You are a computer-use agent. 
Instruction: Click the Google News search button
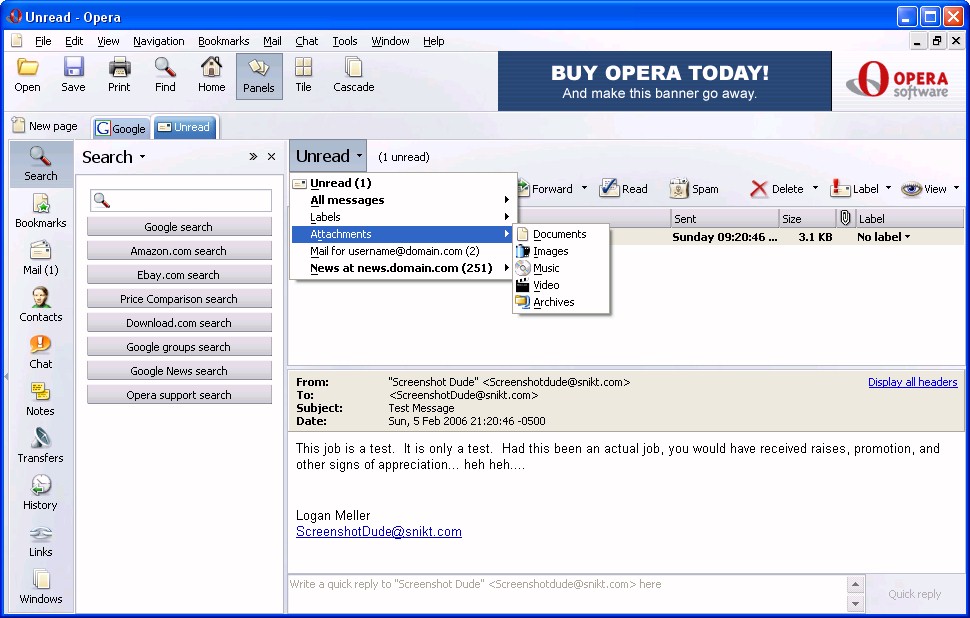tap(179, 371)
